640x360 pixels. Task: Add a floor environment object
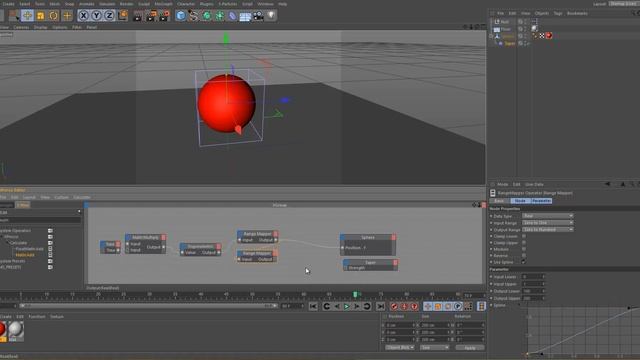coord(245,16)
